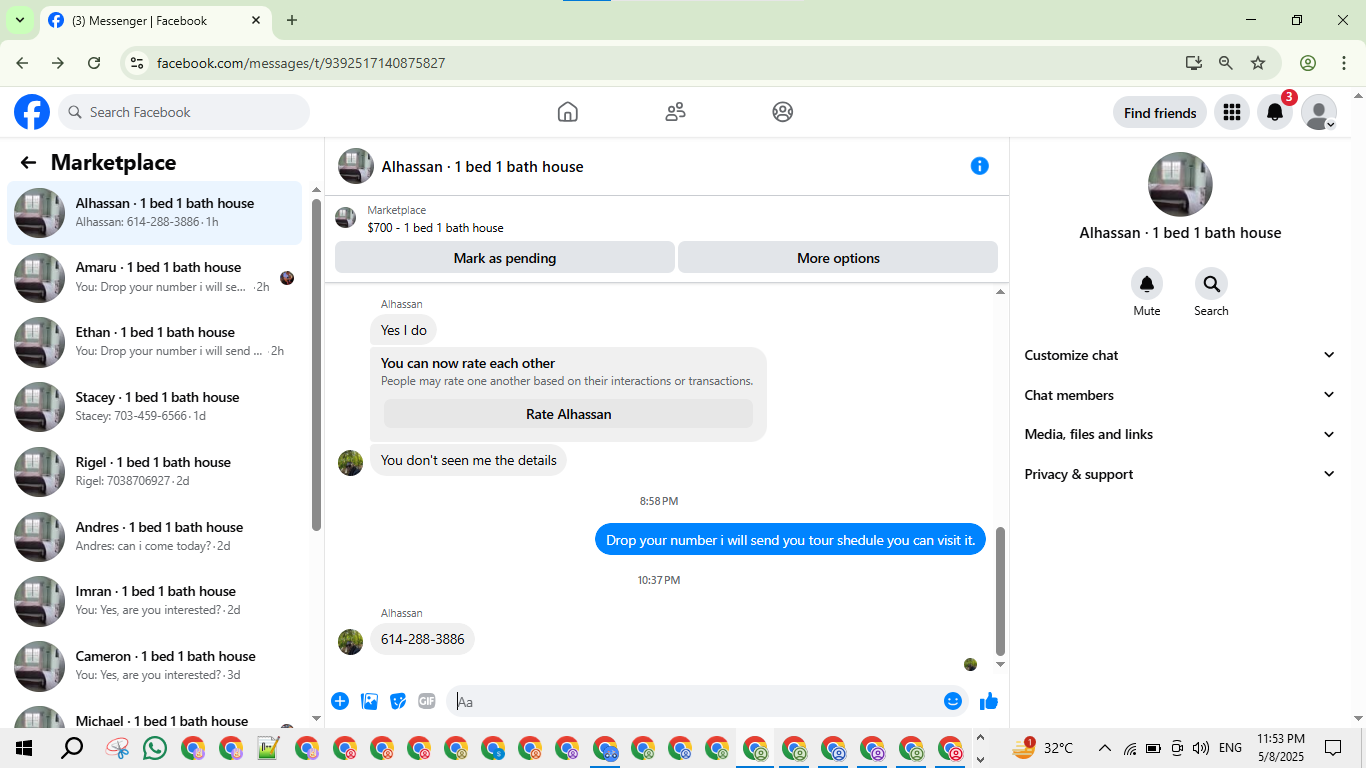Open more actions plus icon
1366x768 pixels.
click(340, 701)
